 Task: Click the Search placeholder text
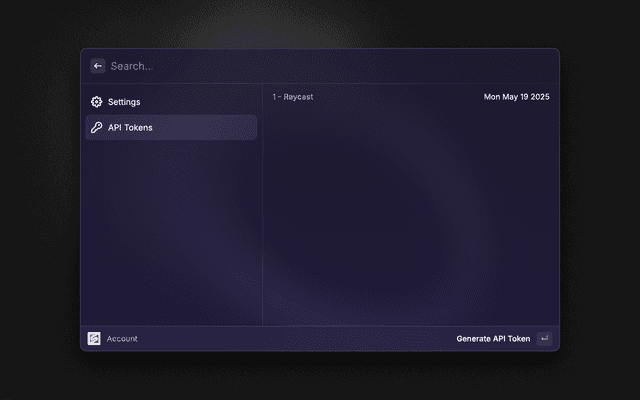[132, 66]
